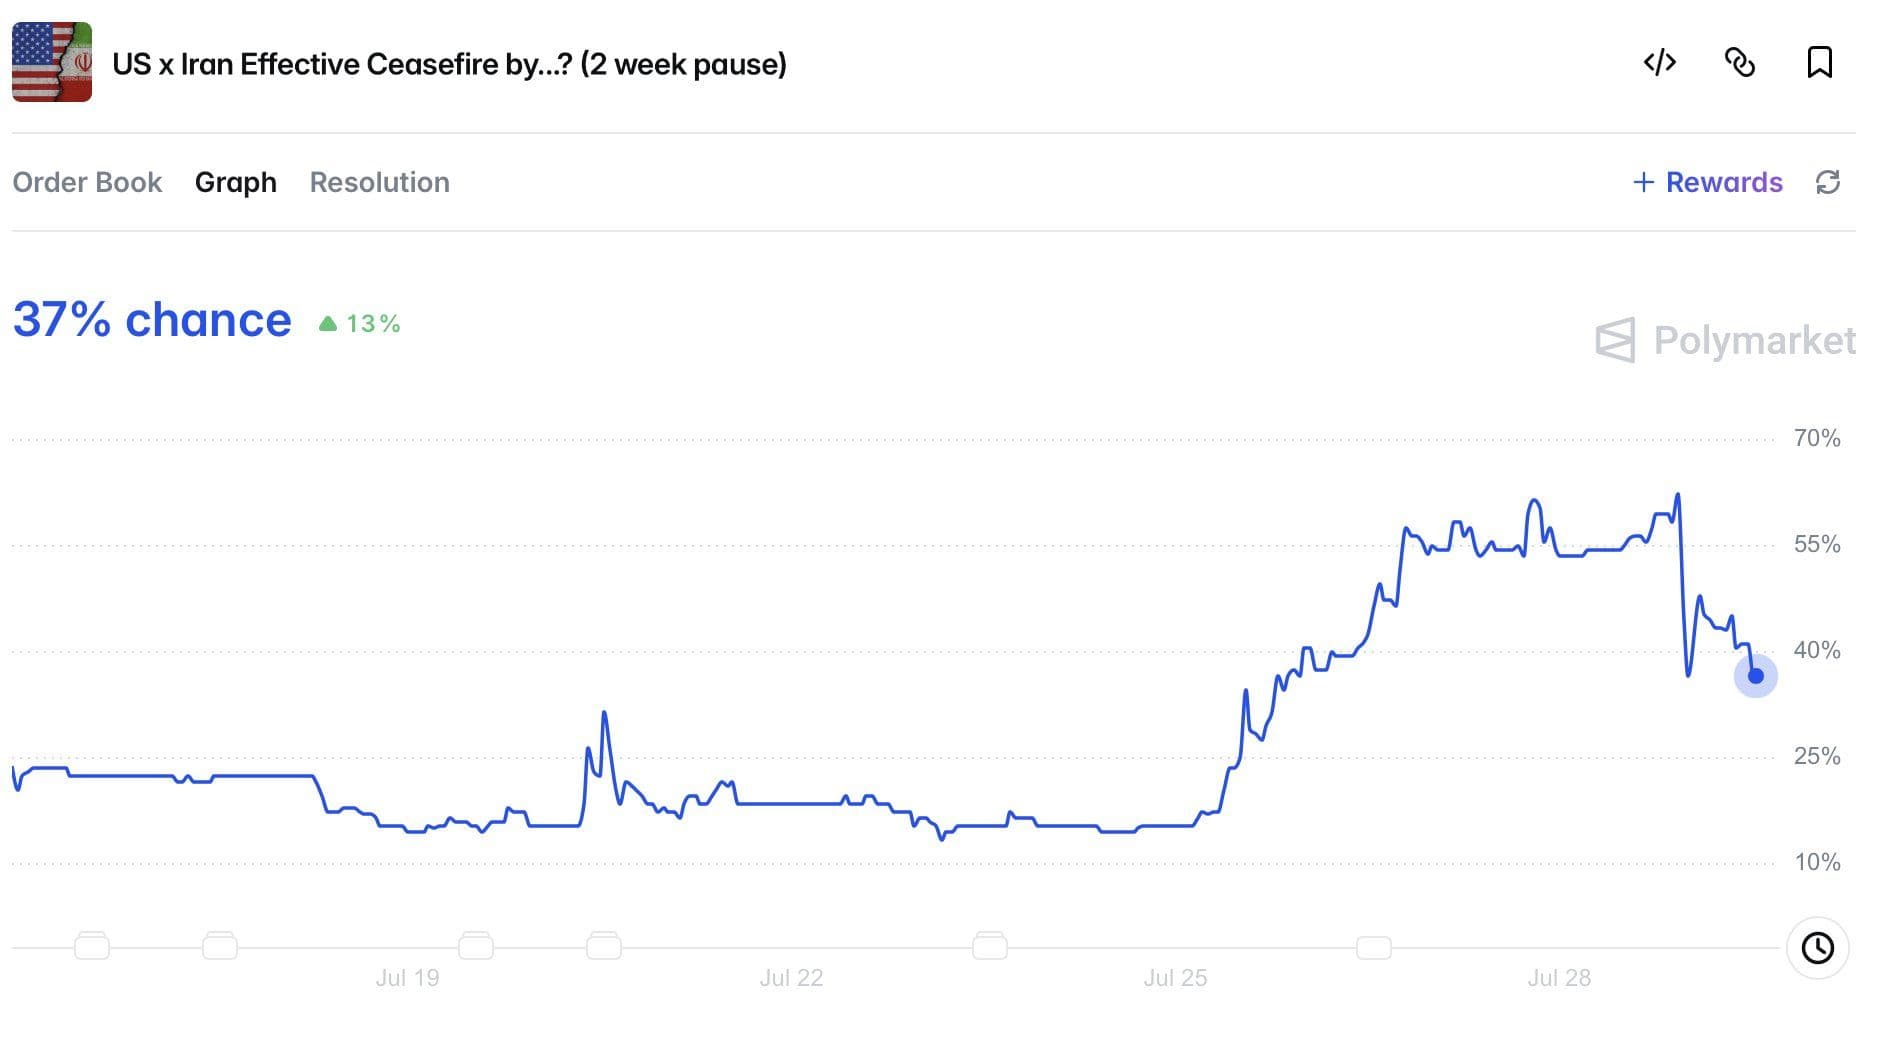This screenshot has height=1048, width=1886.
Task: Switch to the Order Book tab
Action: (87, 182)
